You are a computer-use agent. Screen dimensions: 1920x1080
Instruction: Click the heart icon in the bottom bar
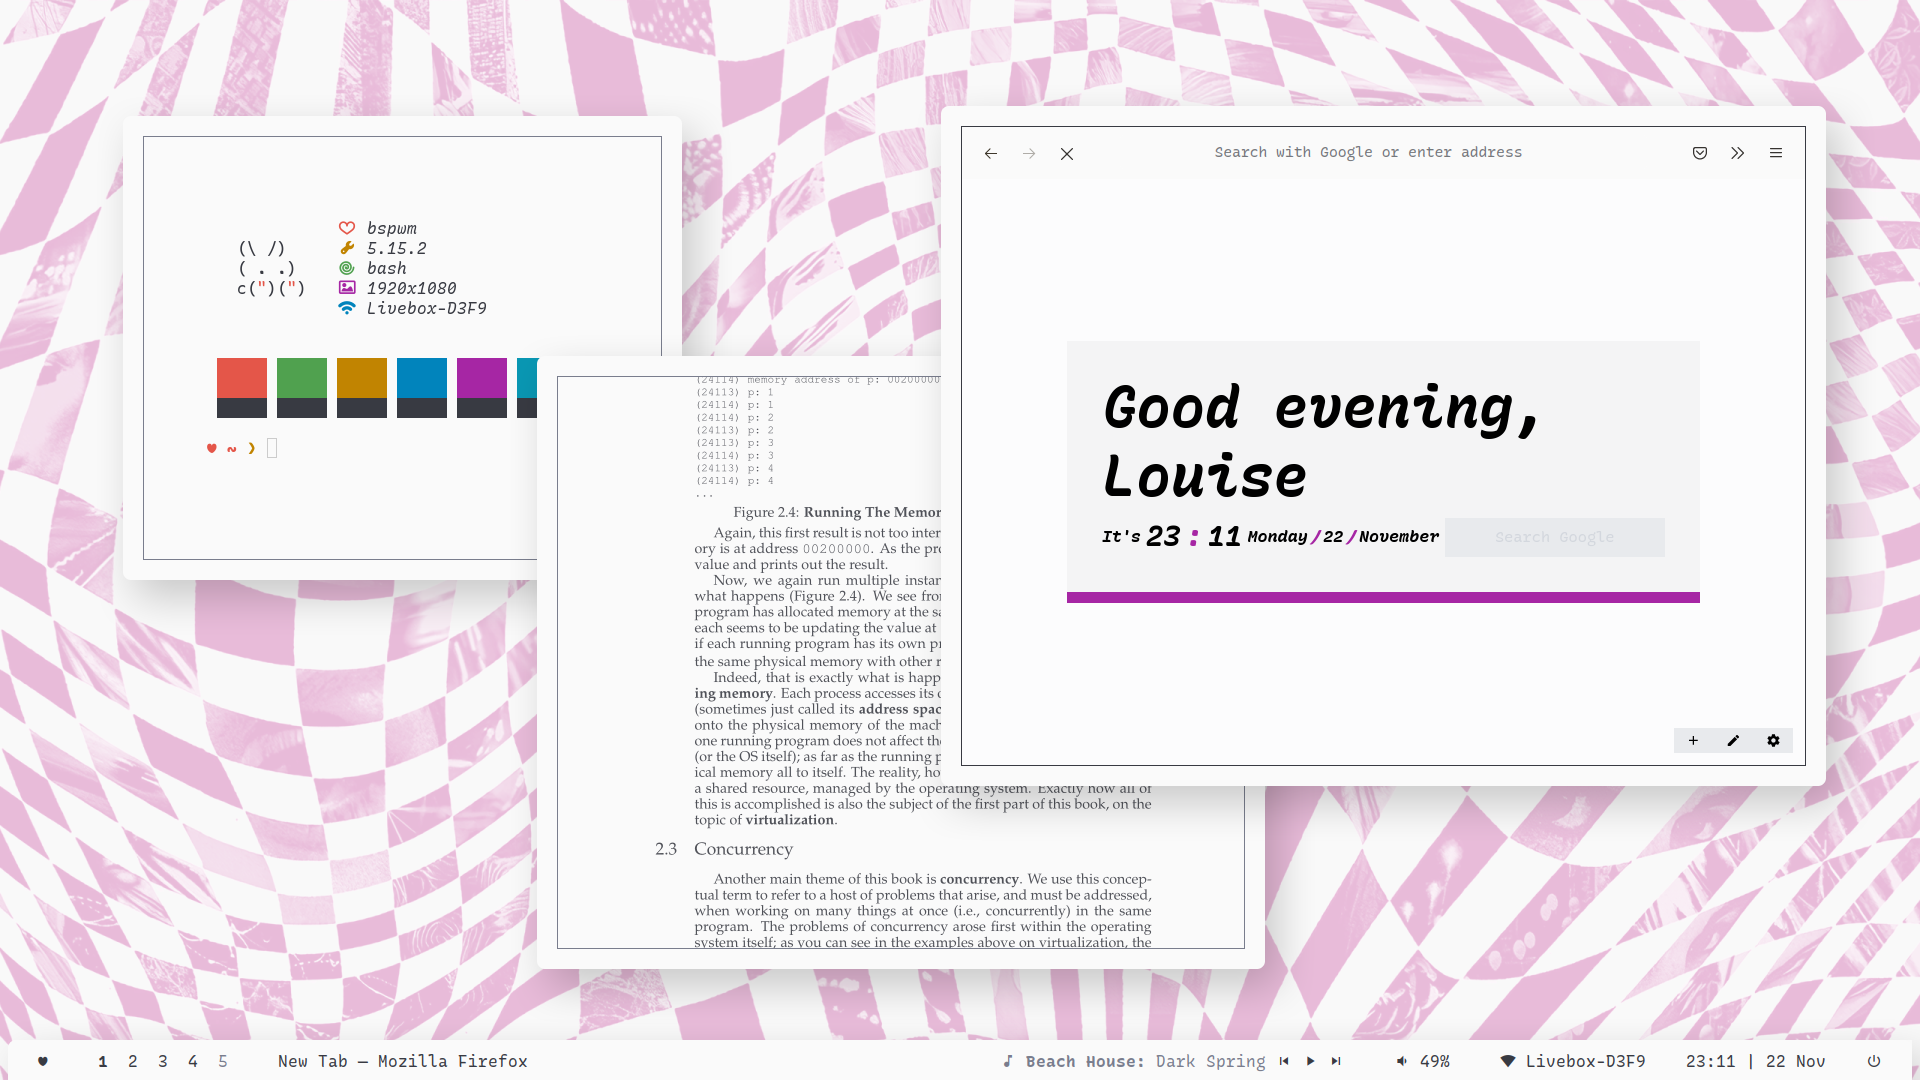(x=43, y=1061)
